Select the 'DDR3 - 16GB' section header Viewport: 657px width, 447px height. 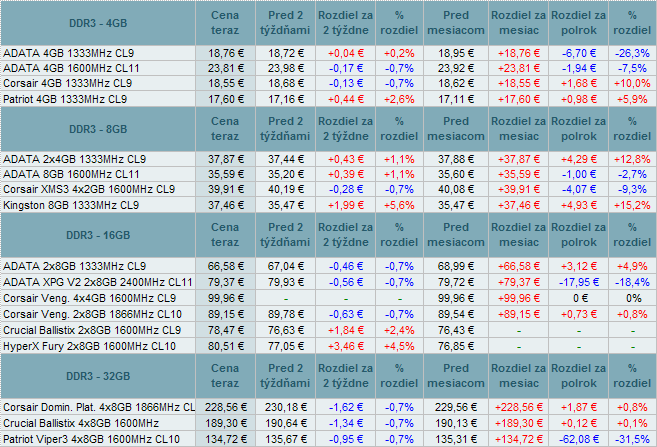coord(98,235)
